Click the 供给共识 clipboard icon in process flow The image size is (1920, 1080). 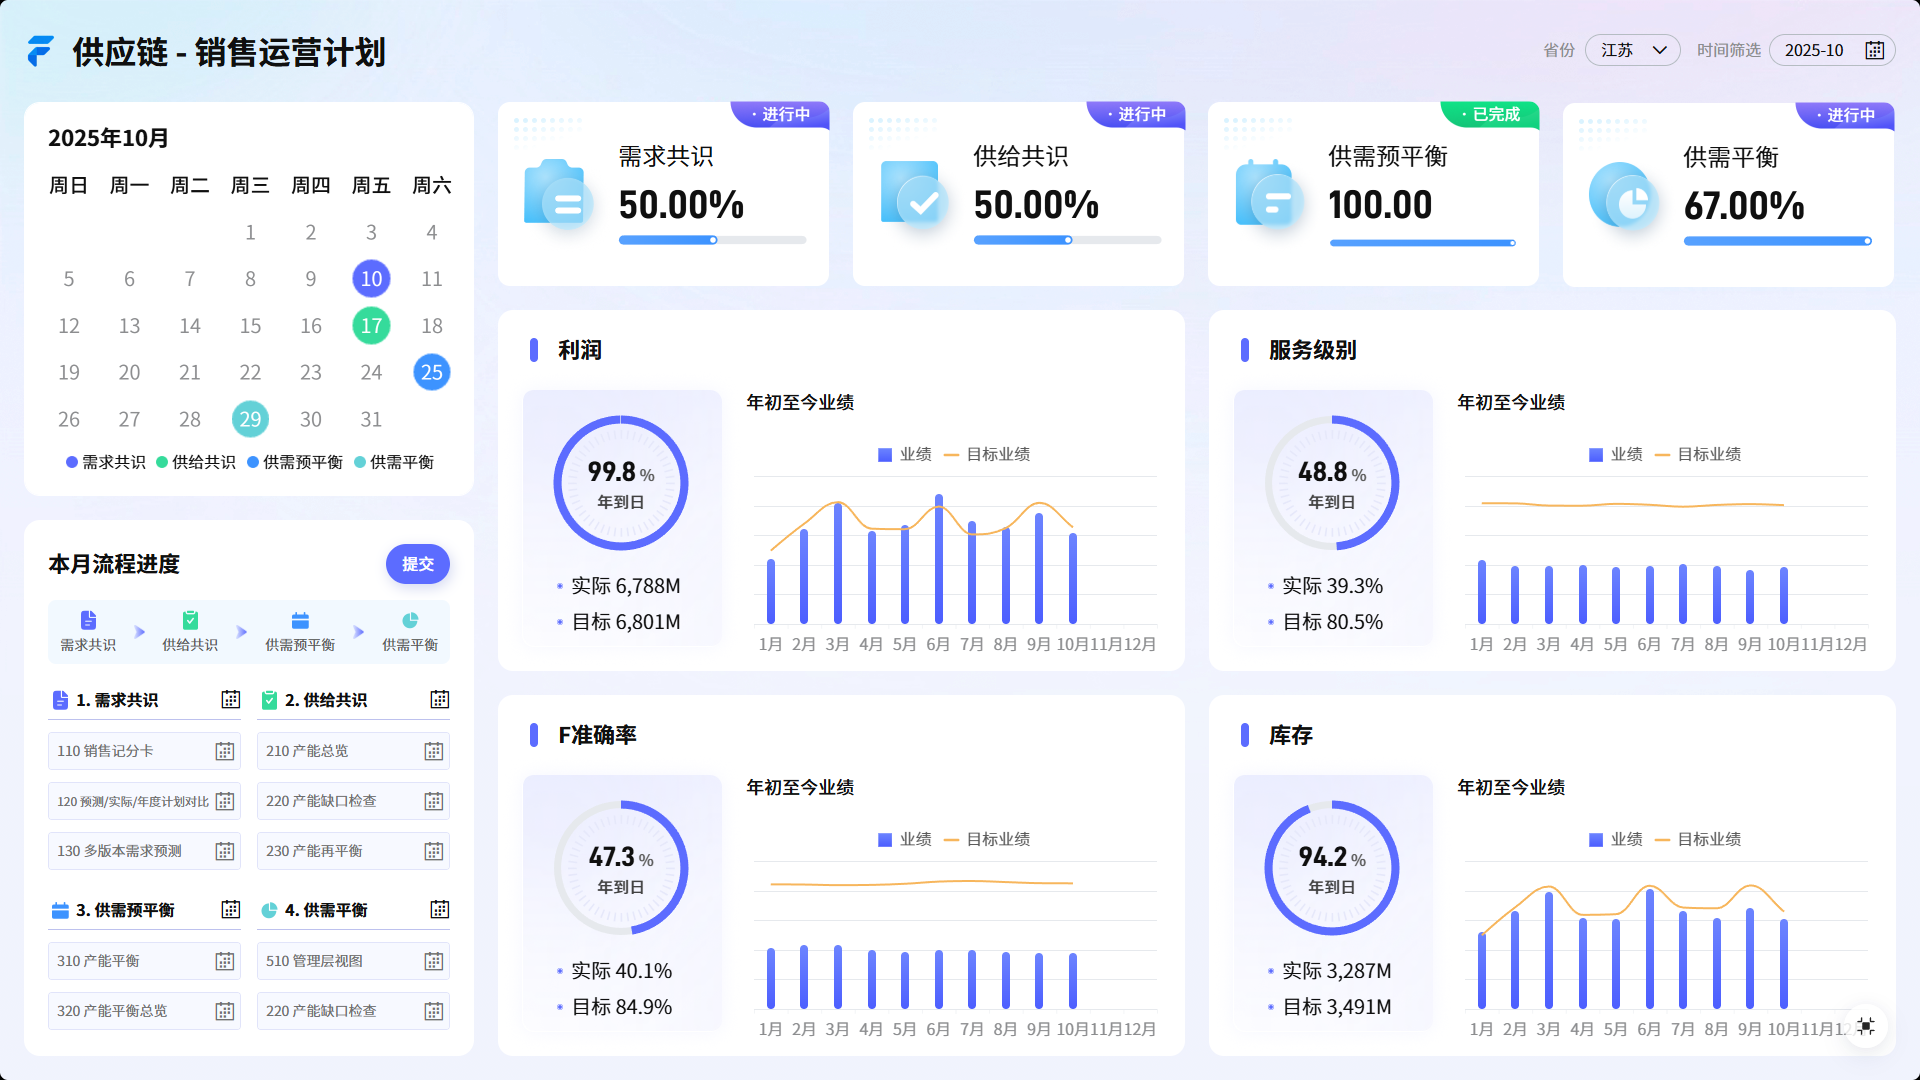coord(190,620)
